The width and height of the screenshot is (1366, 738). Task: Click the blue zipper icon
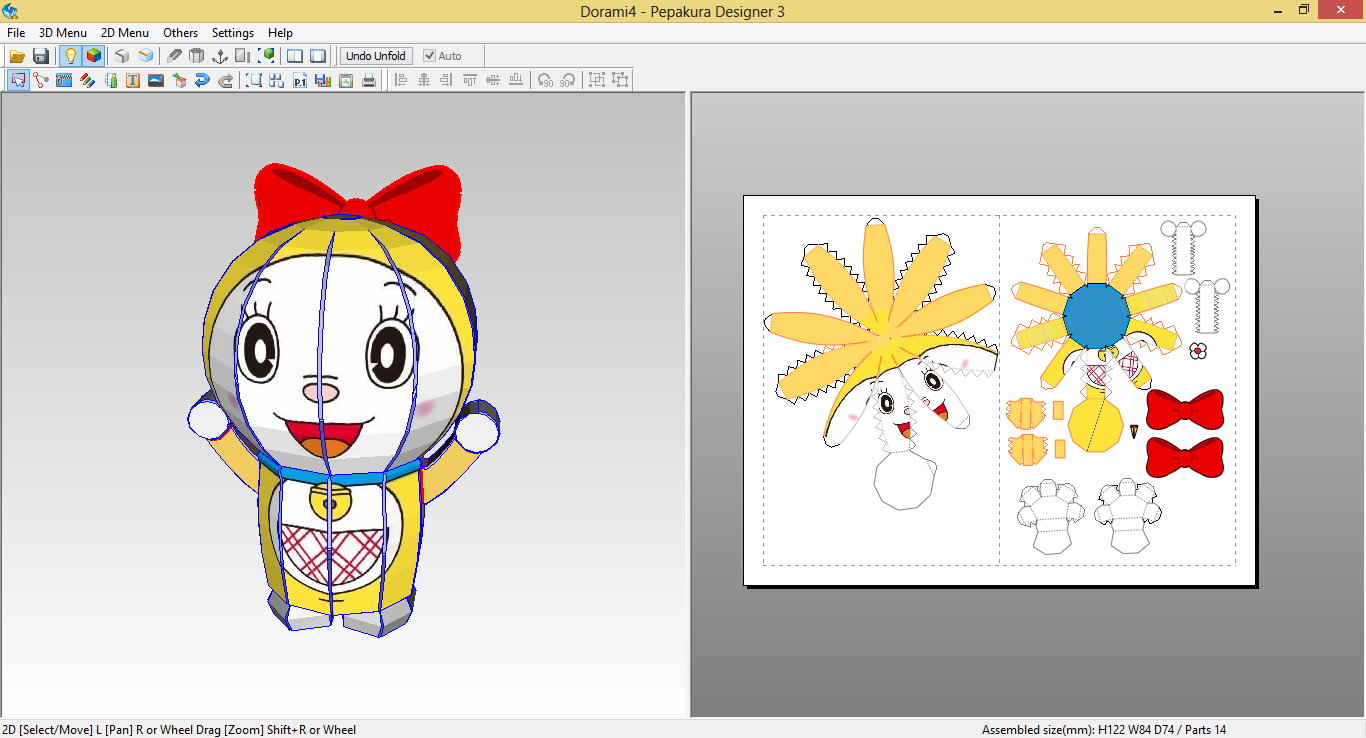click(64, 80)
